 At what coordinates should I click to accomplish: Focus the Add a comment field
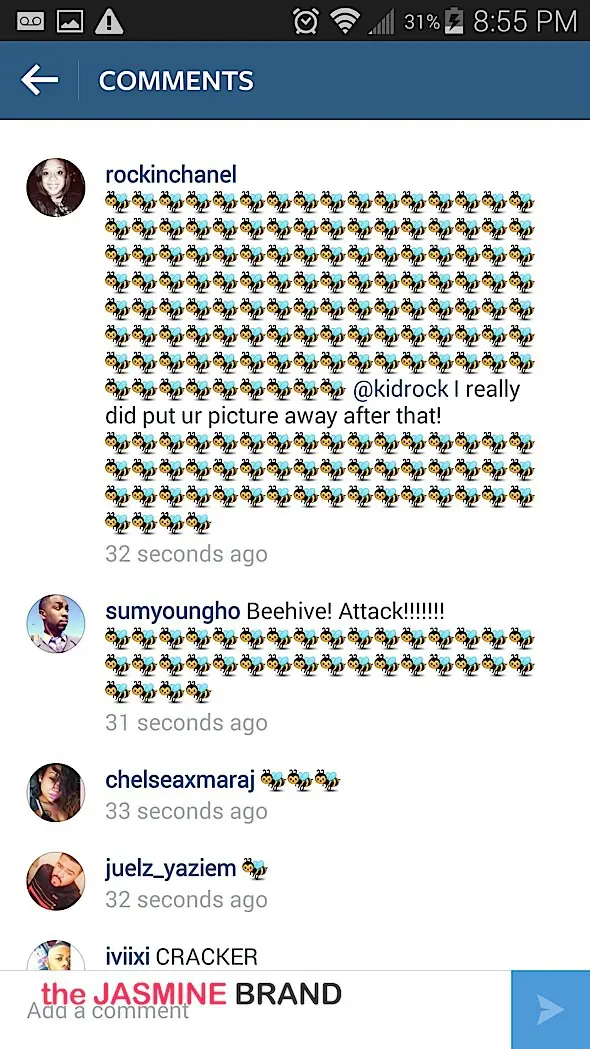tap(256, 1010)
